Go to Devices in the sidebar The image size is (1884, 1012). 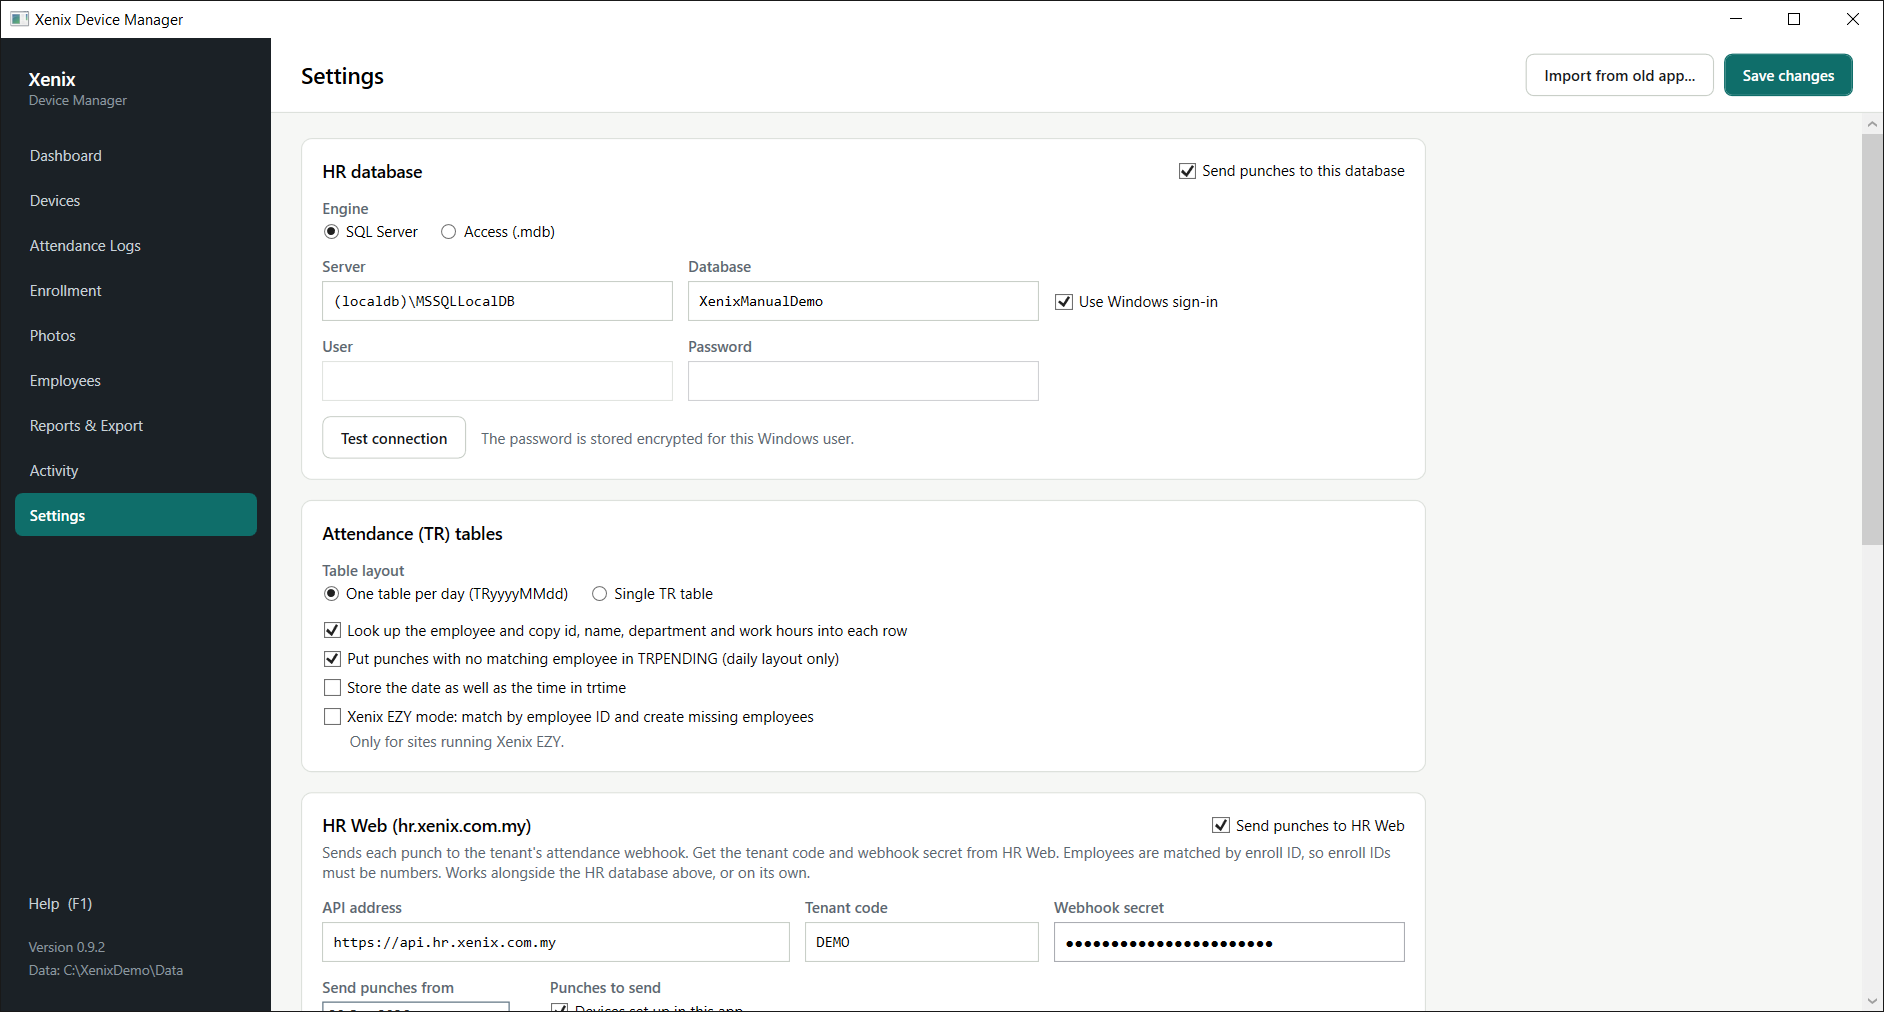(x=136, y=201)
